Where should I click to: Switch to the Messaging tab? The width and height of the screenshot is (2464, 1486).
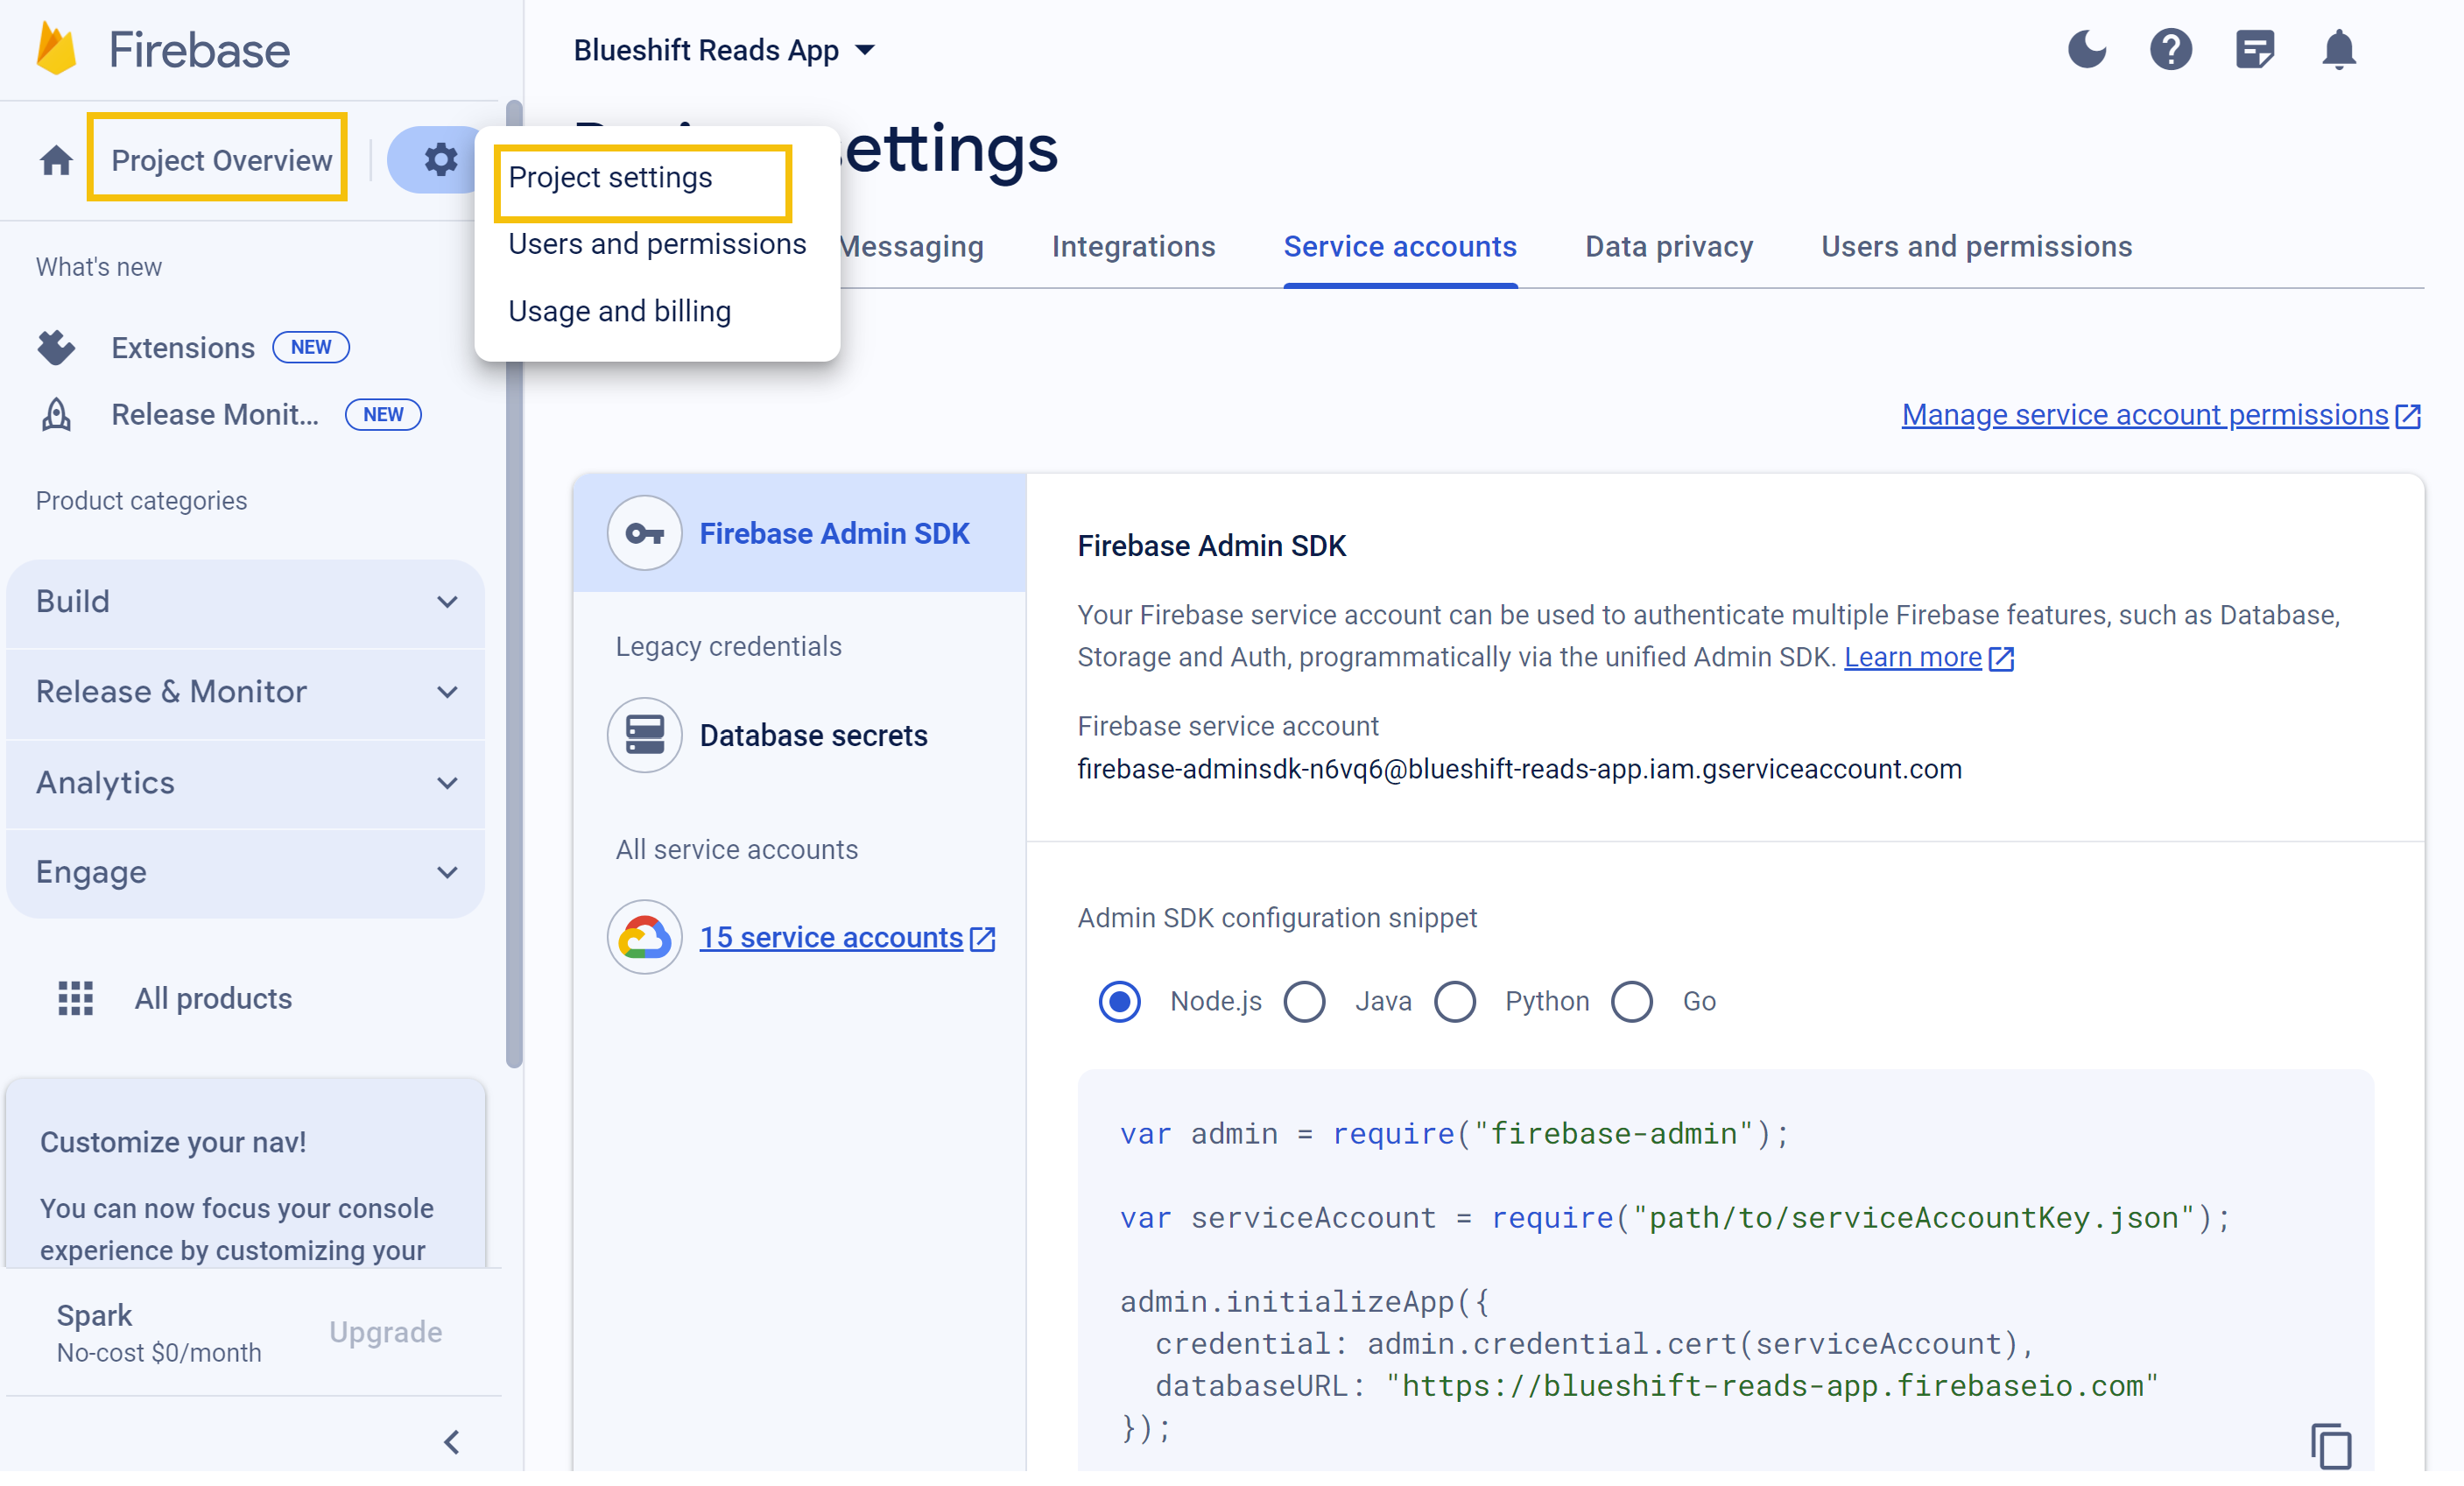911,246
